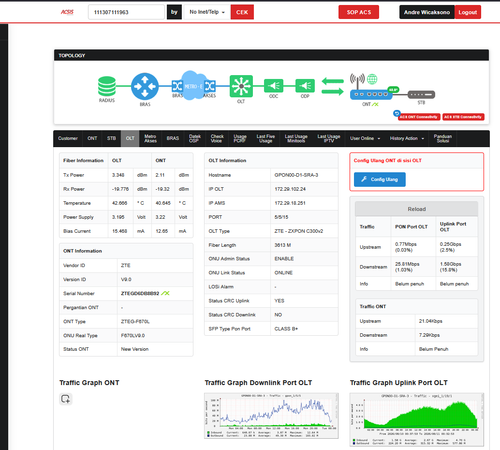Click the SOP ACS button
500x450 pixels.
359,12
